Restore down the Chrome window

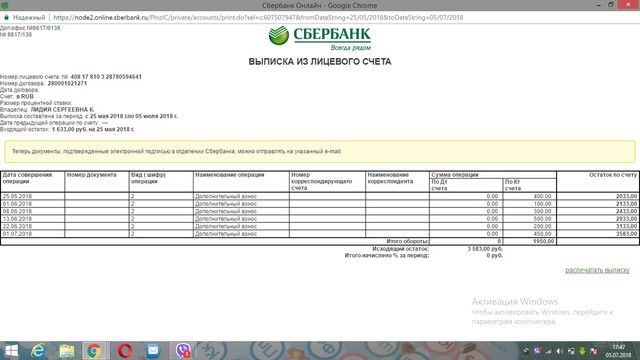tap(611, 5)
